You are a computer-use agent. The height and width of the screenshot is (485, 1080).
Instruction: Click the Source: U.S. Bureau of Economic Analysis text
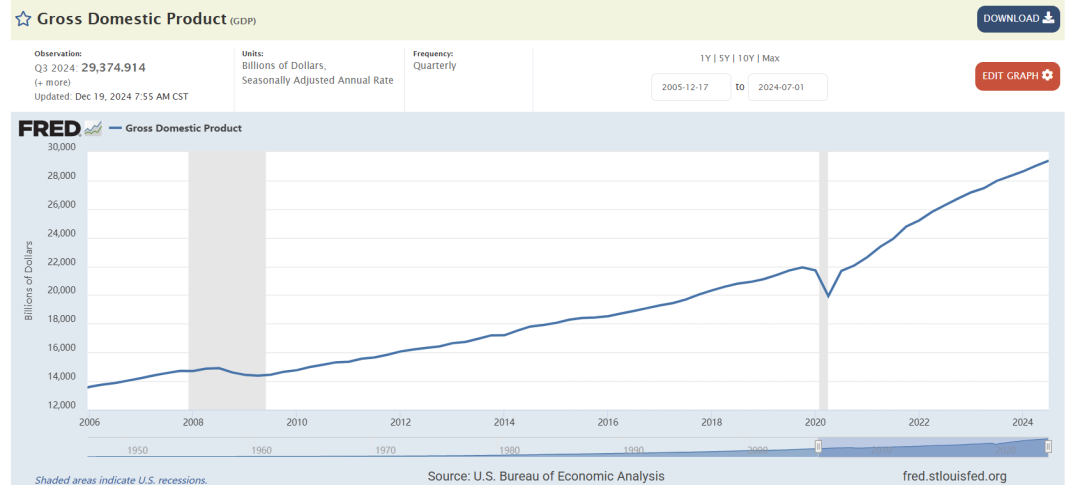pyautogui.click(x=546, y=476)
